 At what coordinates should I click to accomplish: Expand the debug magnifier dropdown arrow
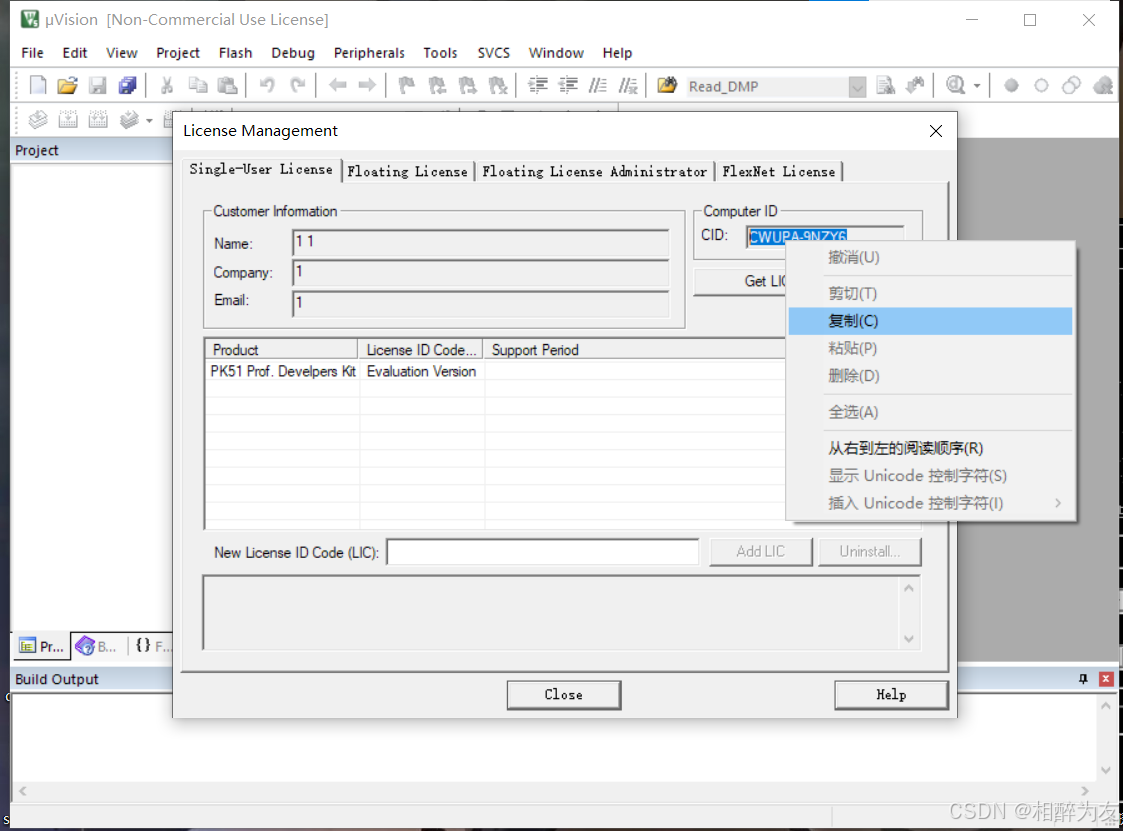[977, 86]
